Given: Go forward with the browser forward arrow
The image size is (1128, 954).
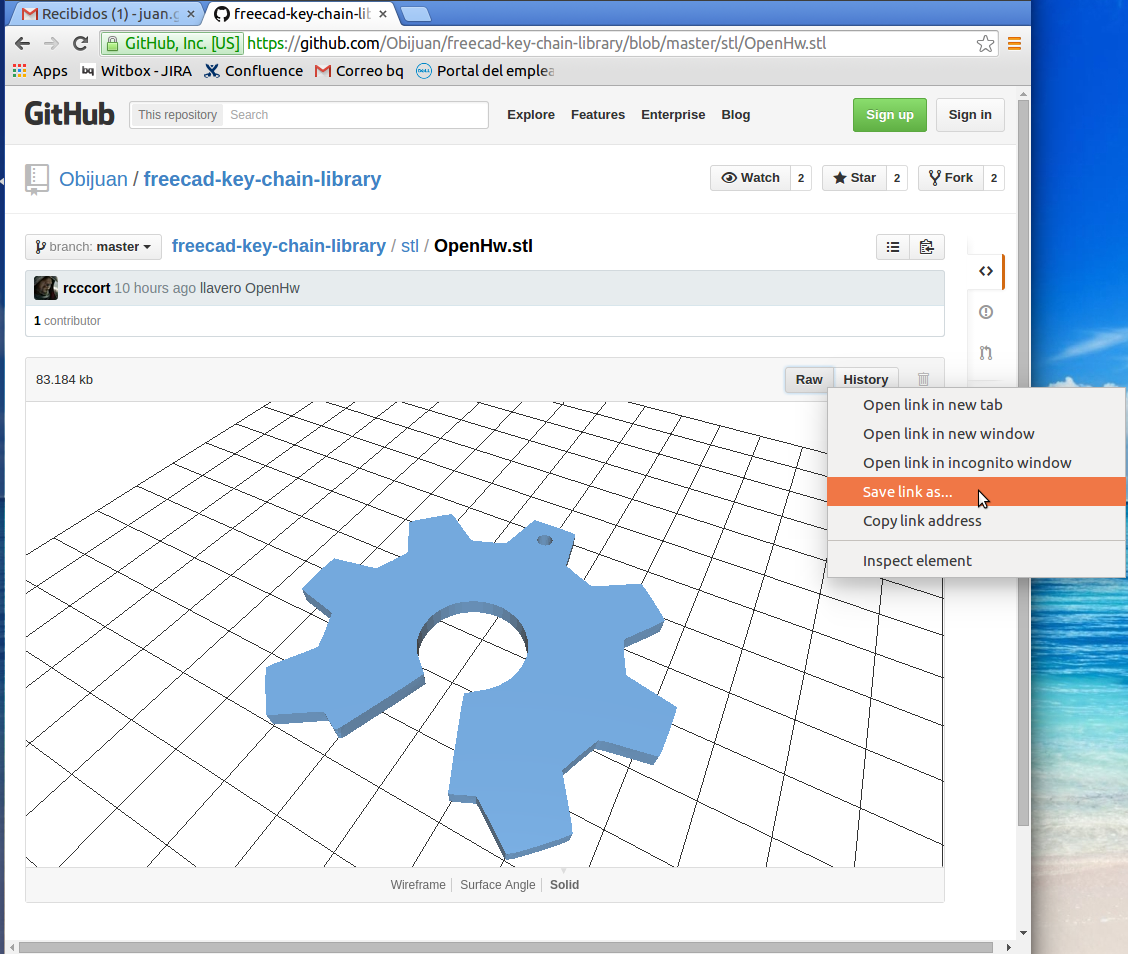Looking at the screenshot, I should (51, 44).
